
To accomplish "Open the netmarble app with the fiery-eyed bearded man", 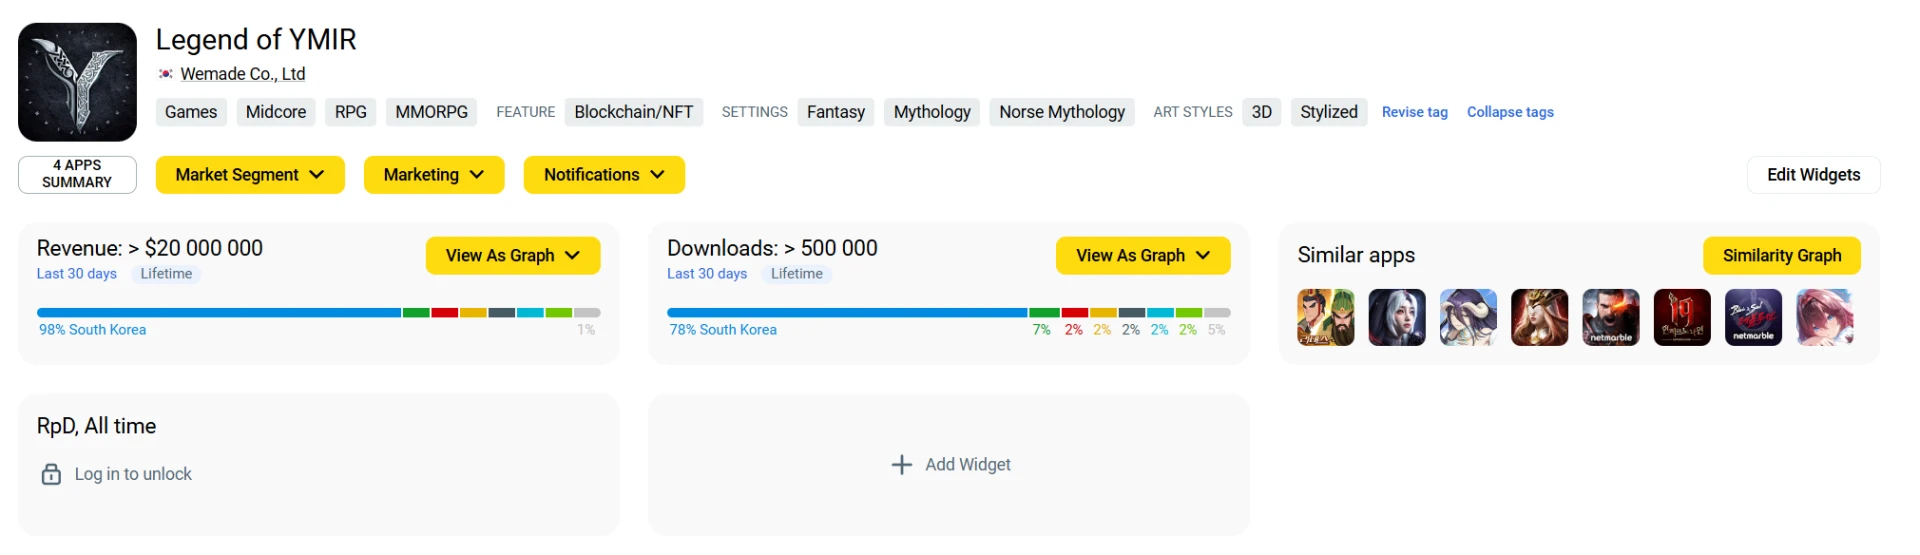I will tap(1610, 317).
